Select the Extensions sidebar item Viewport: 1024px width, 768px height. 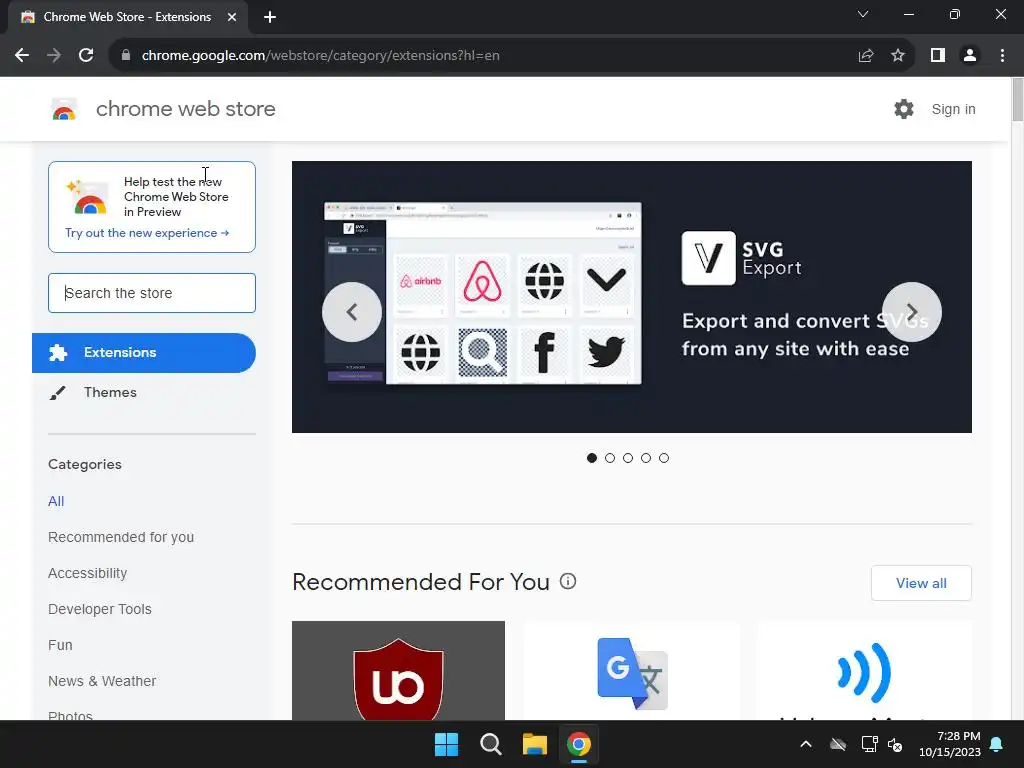(x=144, y=353)
